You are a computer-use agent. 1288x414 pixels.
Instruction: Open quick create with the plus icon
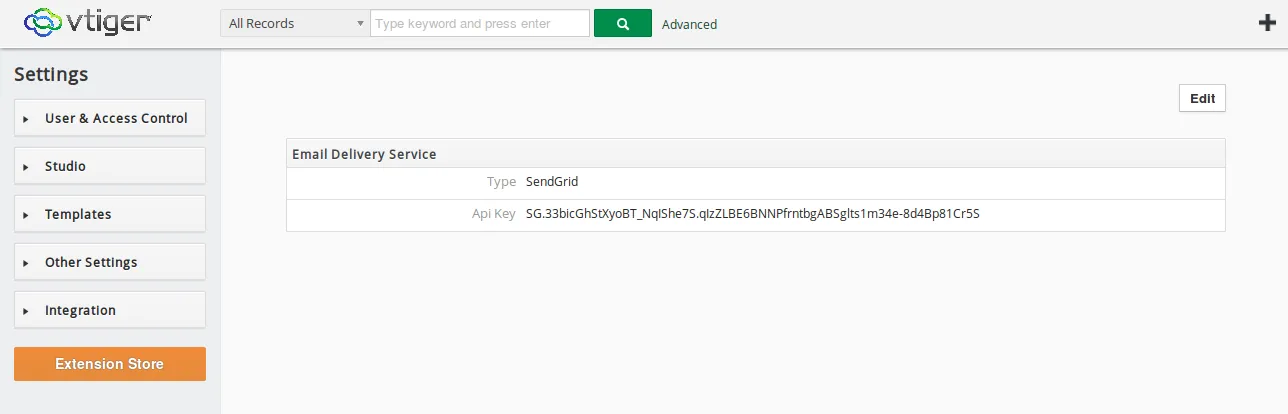[x=1266, y=24]
